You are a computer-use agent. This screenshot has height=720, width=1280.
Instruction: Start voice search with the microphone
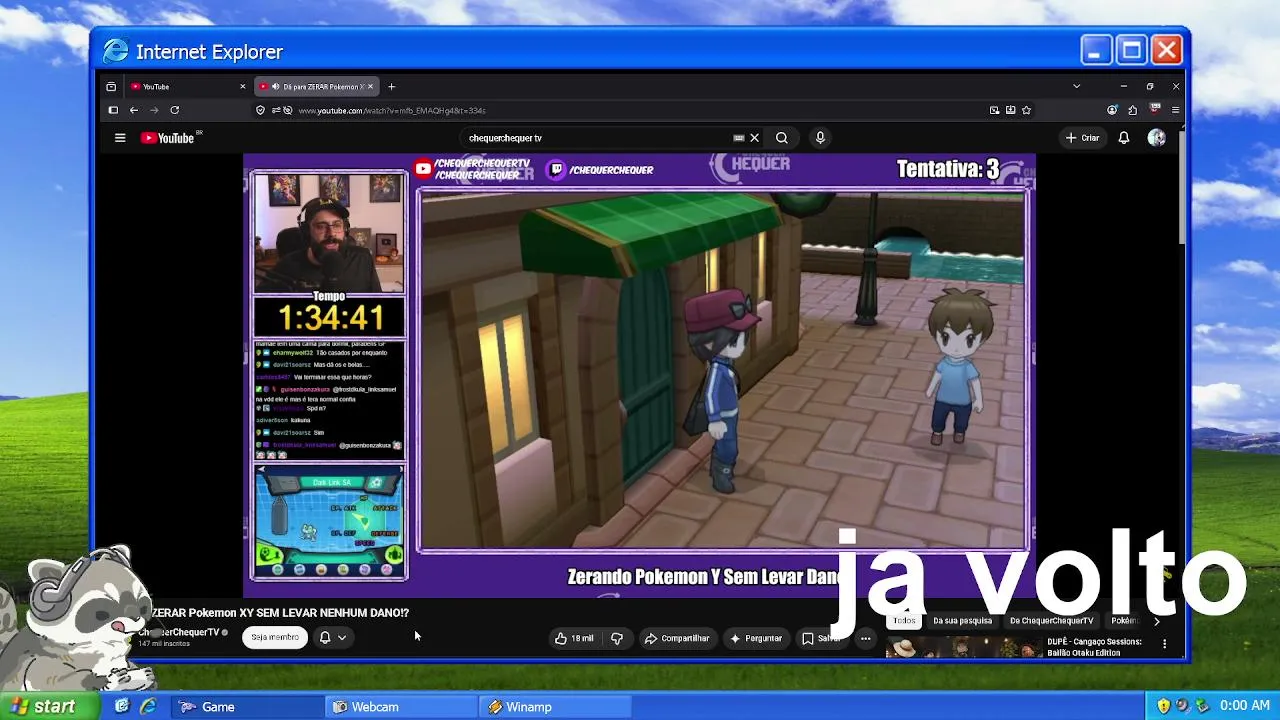point(820,138)
